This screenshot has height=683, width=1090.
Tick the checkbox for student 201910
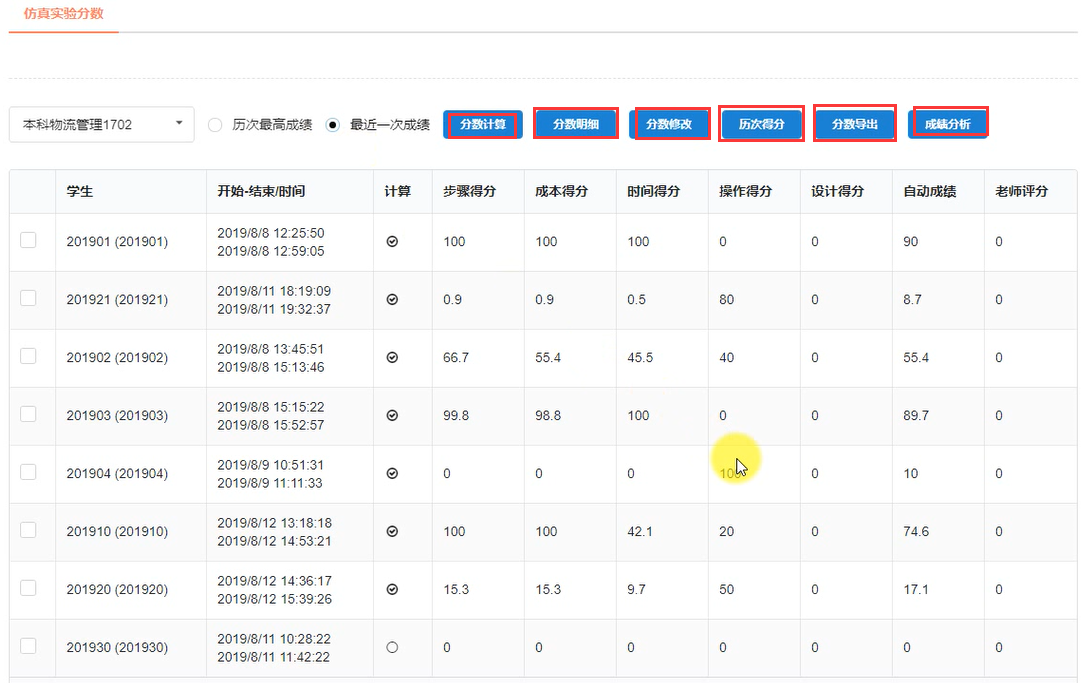pyautogui.click(x=28, y=530)
